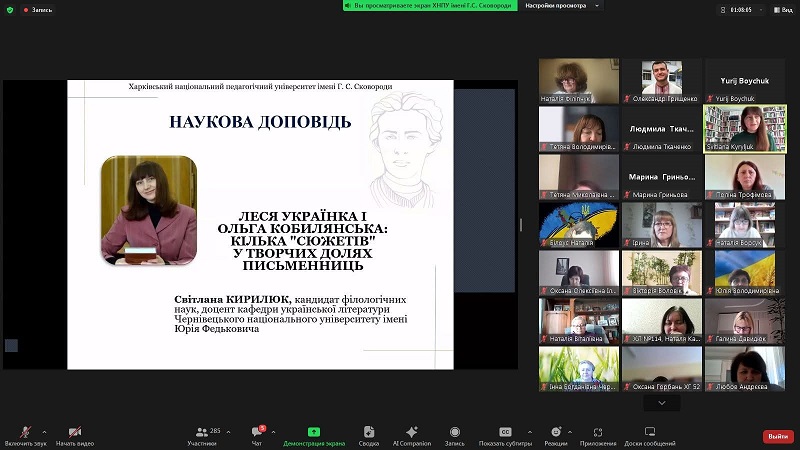Image resolution: width=800 pixels, height=450 pixels.
Task: Select Yurij Boychuk participant tile
Action: coord(745,81)
